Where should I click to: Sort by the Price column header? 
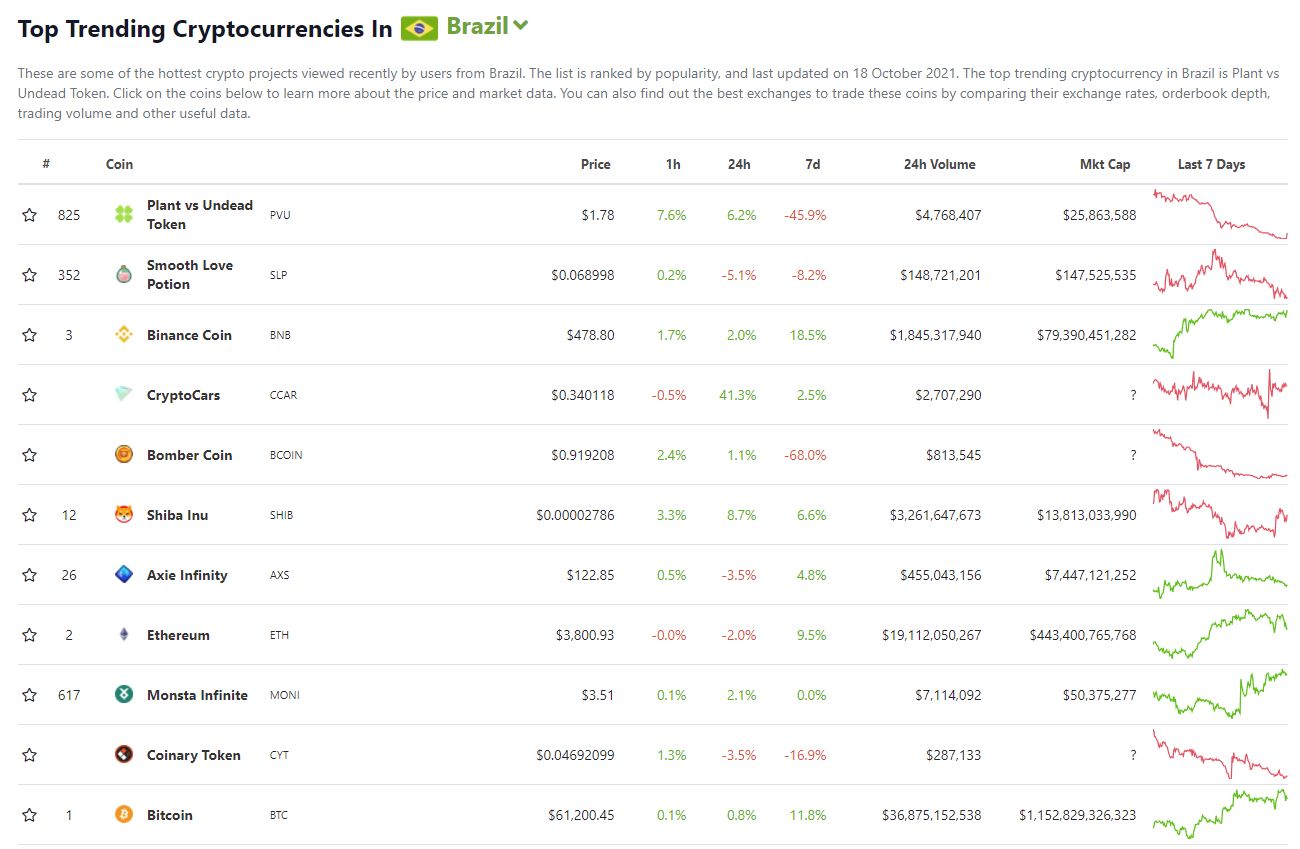pyautogui.click(x=595, y=164)
